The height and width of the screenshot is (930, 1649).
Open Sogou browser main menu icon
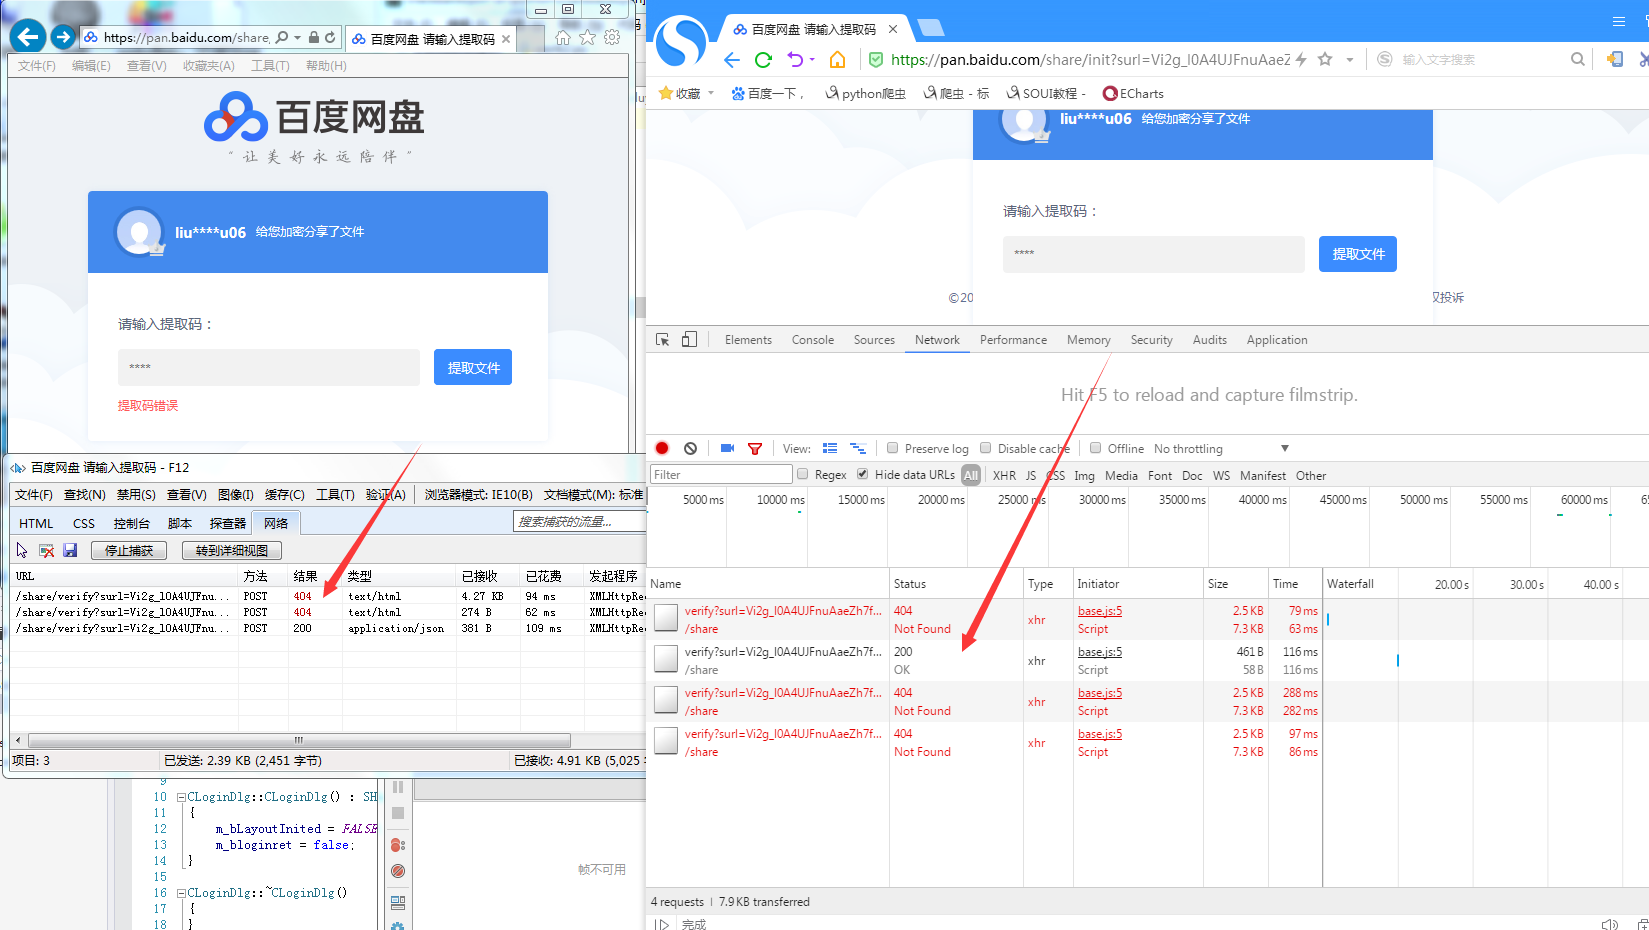pos(1618,21)
